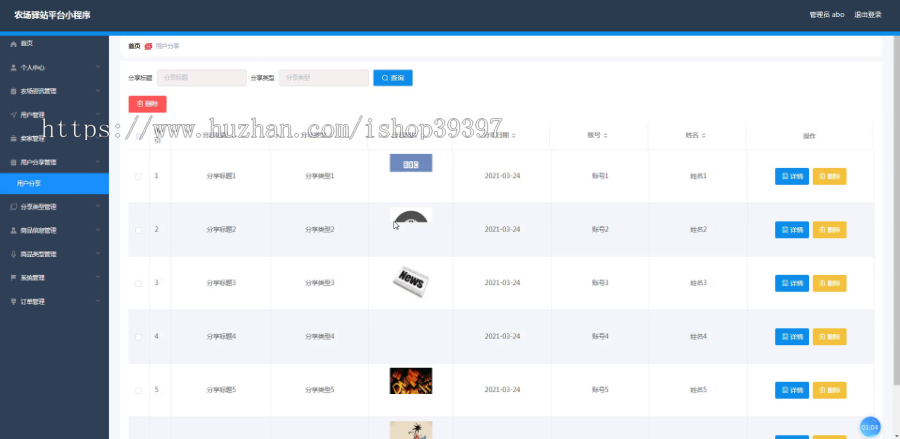Click the 退出登录 link in header
The image size is (900, 439).
pyautogui.click(x=868, y=15)
